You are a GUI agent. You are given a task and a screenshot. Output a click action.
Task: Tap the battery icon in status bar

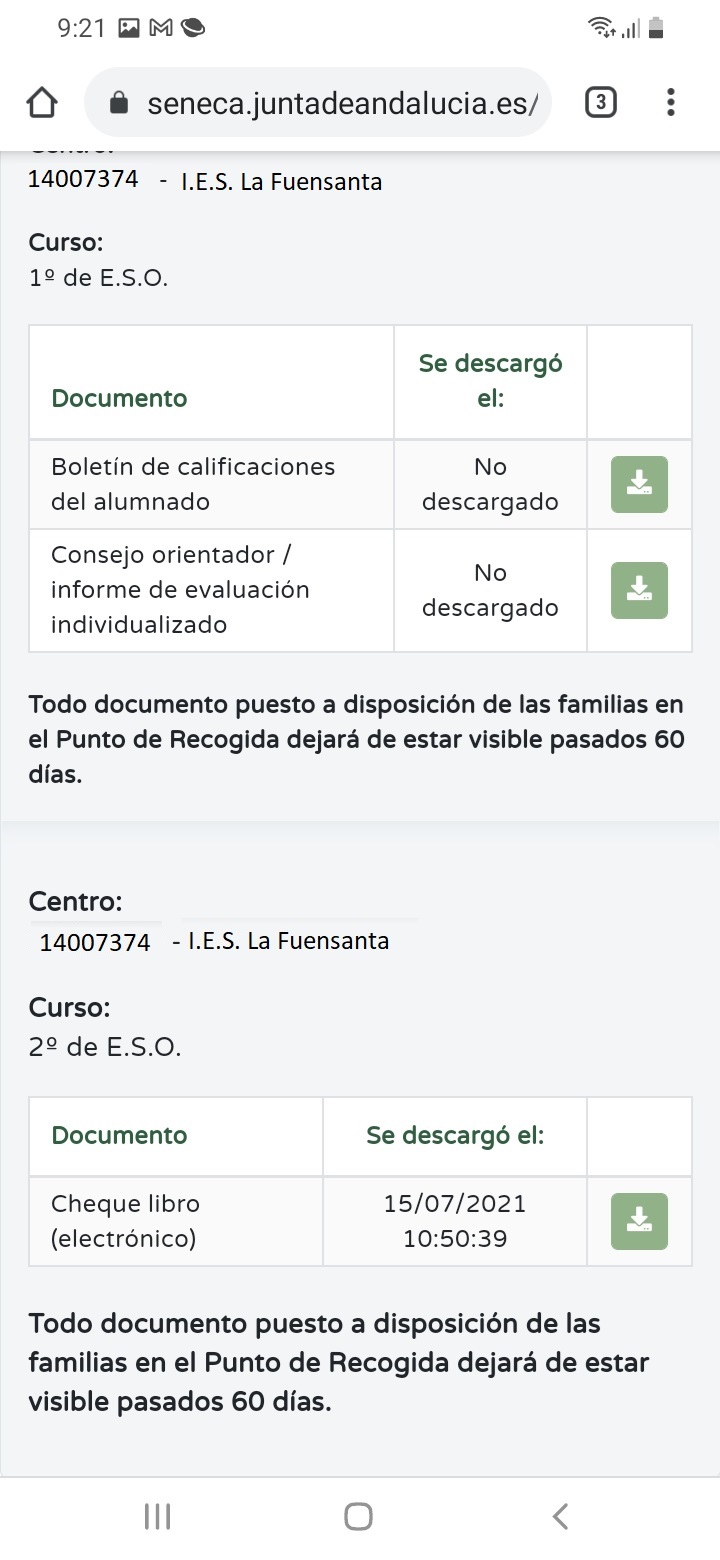[x=656, y=28]
